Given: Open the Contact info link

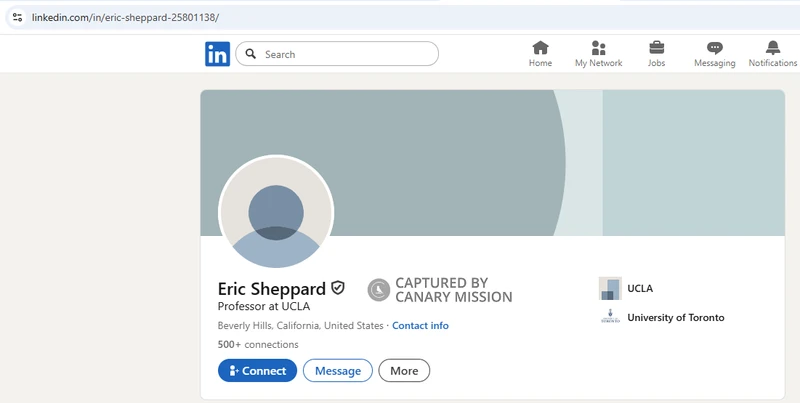Looking at the screenshot, I should pos(420,325).
